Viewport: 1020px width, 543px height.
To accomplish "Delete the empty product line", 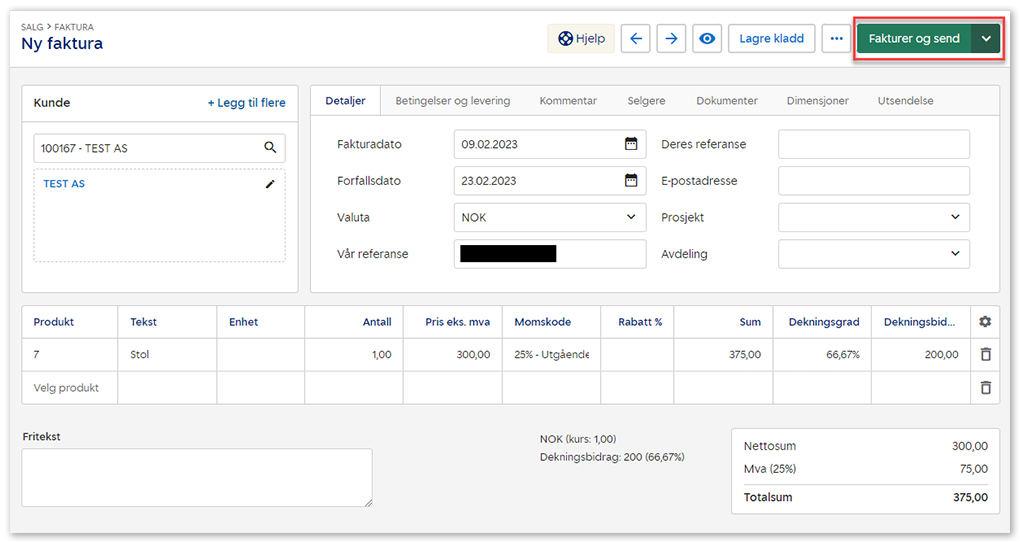I will [985, 388].
